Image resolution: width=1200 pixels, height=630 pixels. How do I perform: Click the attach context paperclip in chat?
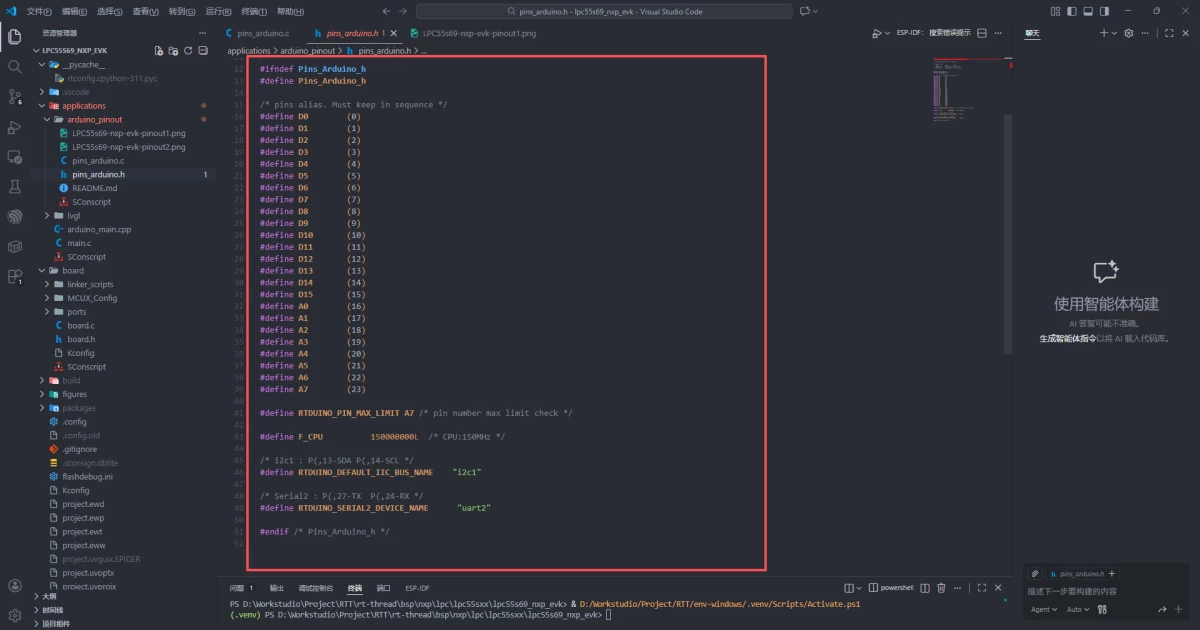[x=1035, y=574]
